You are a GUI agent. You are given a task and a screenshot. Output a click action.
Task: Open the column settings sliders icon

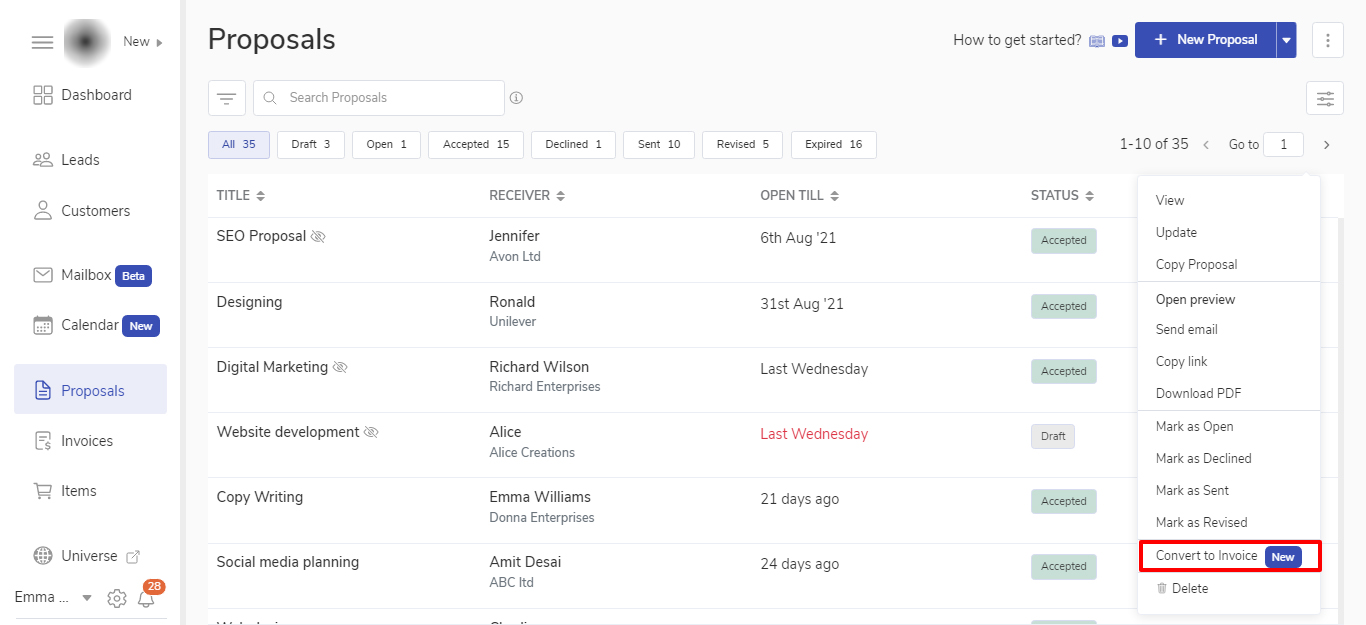click(1325, 98)
